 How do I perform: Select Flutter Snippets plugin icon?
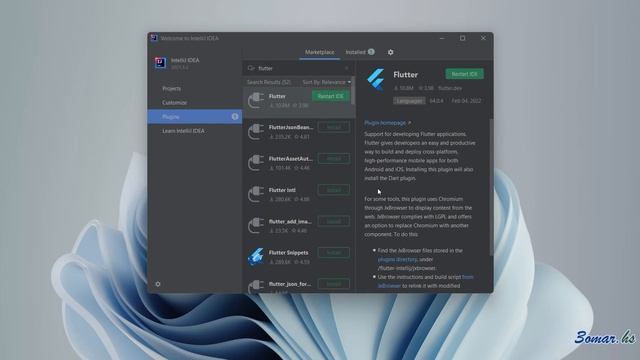click(256, 257)
